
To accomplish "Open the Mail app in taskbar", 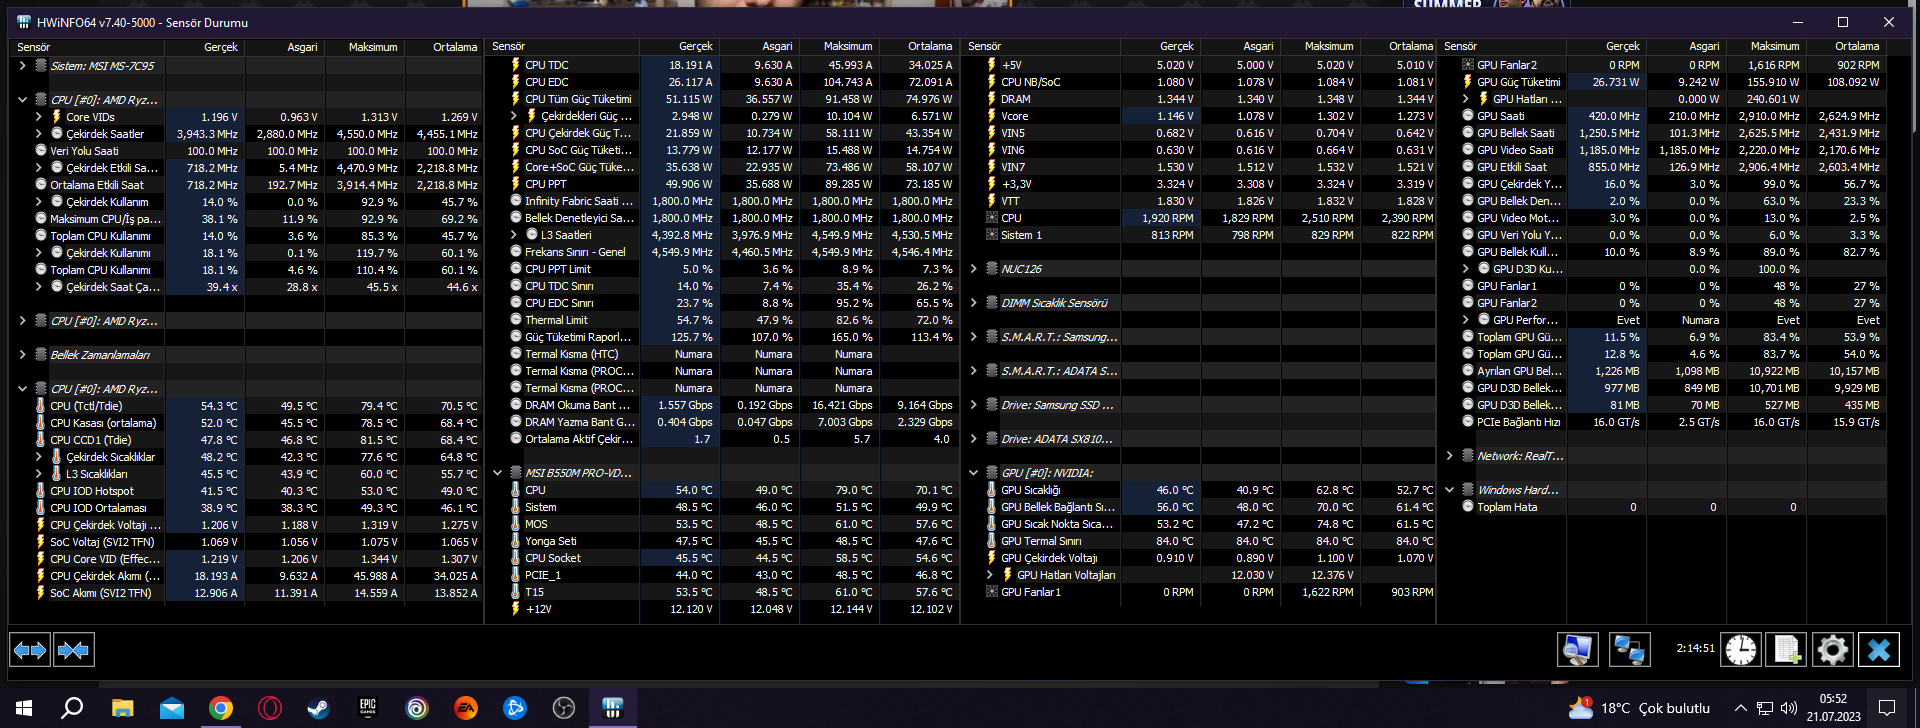I will pos(172,708).
